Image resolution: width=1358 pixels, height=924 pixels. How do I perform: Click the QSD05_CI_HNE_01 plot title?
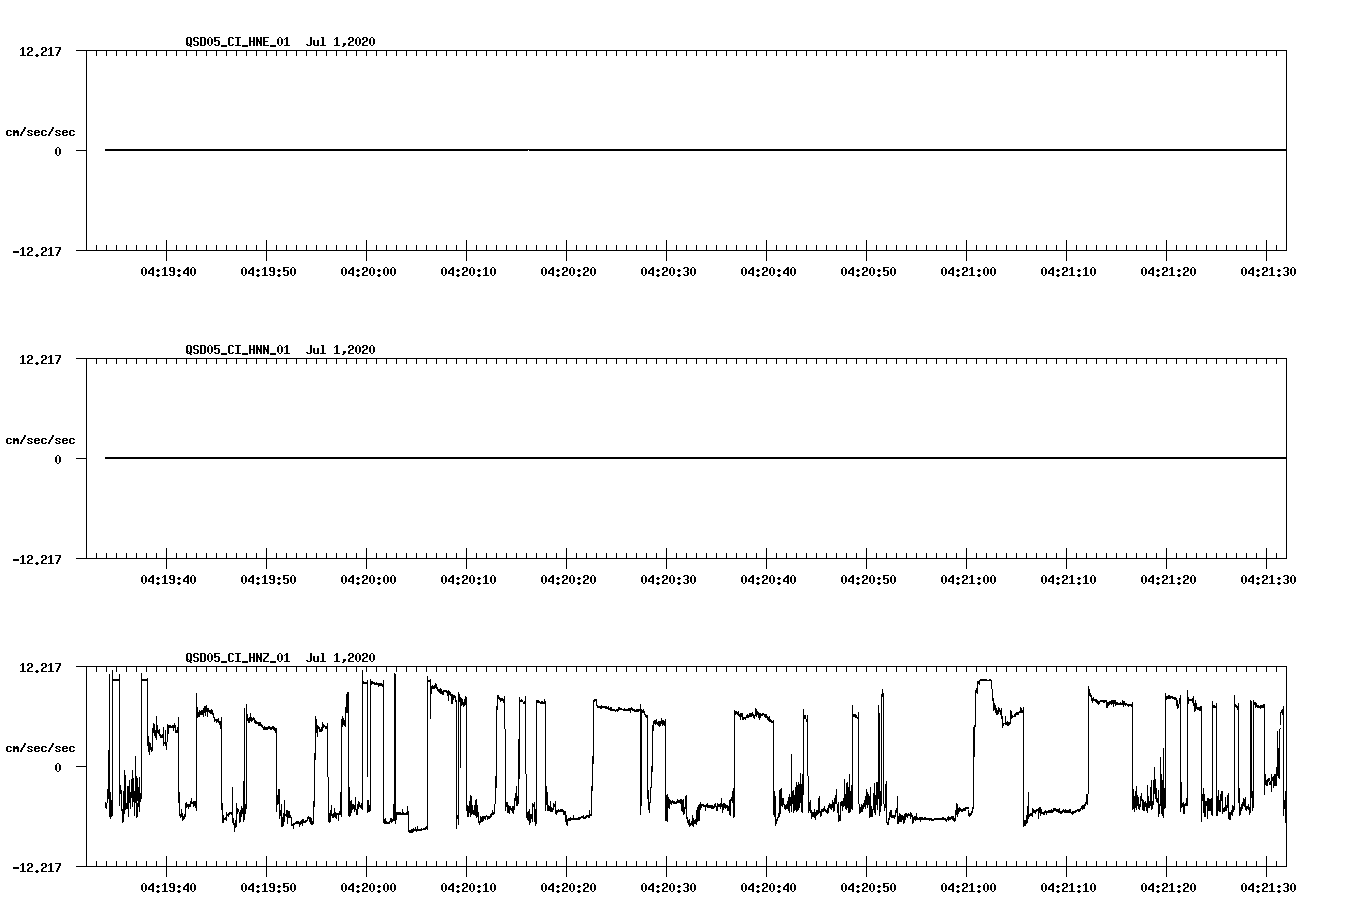[x=280, y=41]
